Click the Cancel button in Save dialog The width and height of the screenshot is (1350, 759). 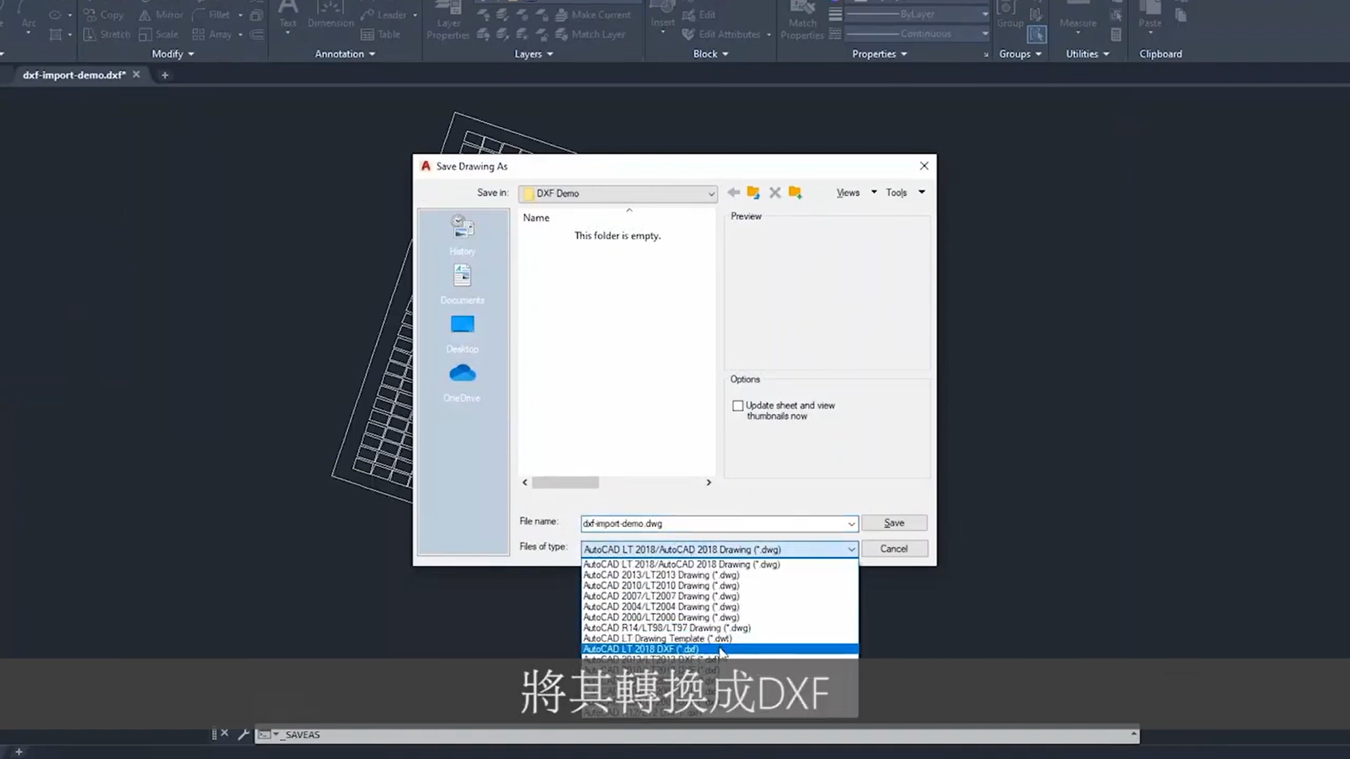[x=893, y=548]
